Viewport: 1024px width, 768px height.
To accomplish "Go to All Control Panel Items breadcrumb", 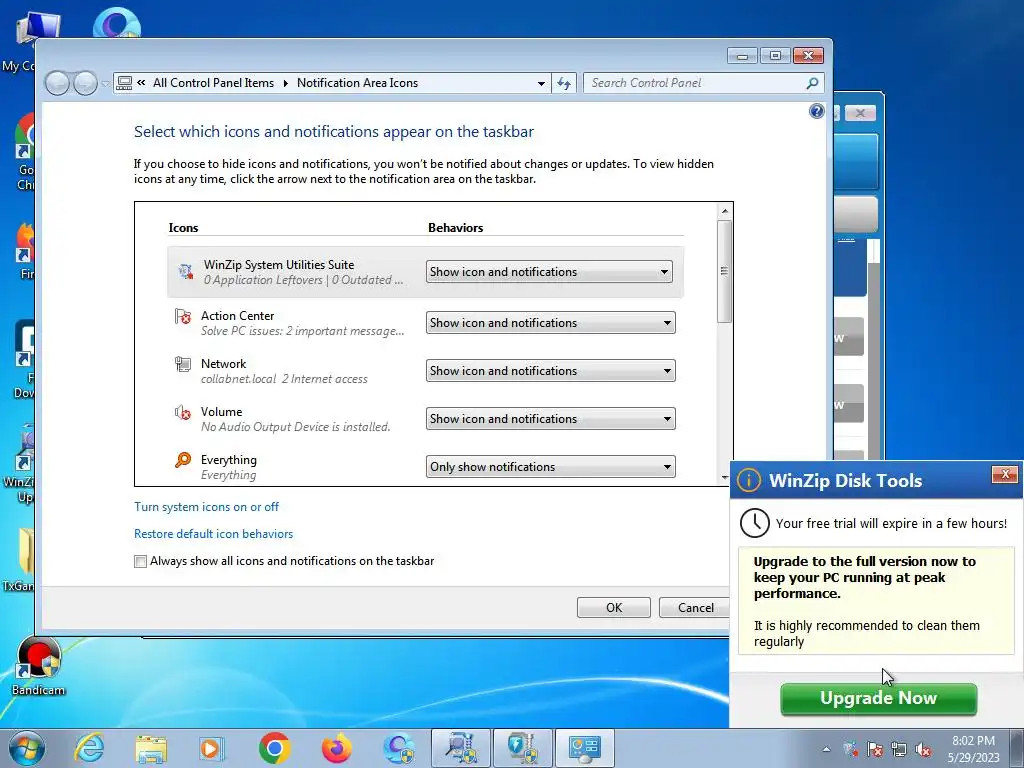I will 214,83.
